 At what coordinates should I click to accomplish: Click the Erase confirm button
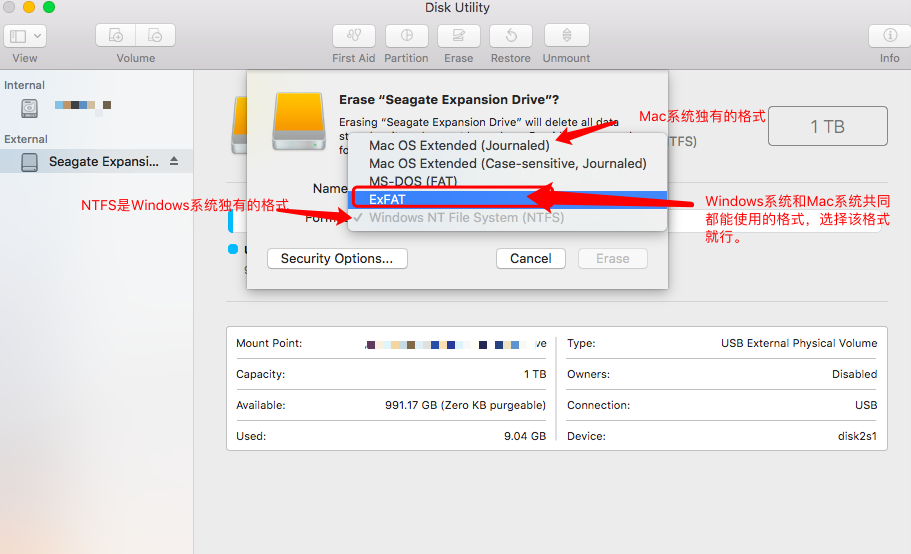[x=612, y=258]
